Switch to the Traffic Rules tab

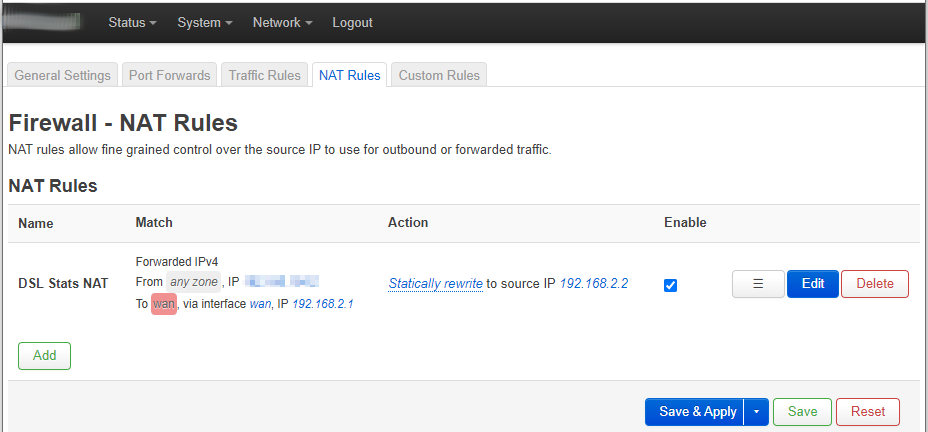(x=265, y=75)
